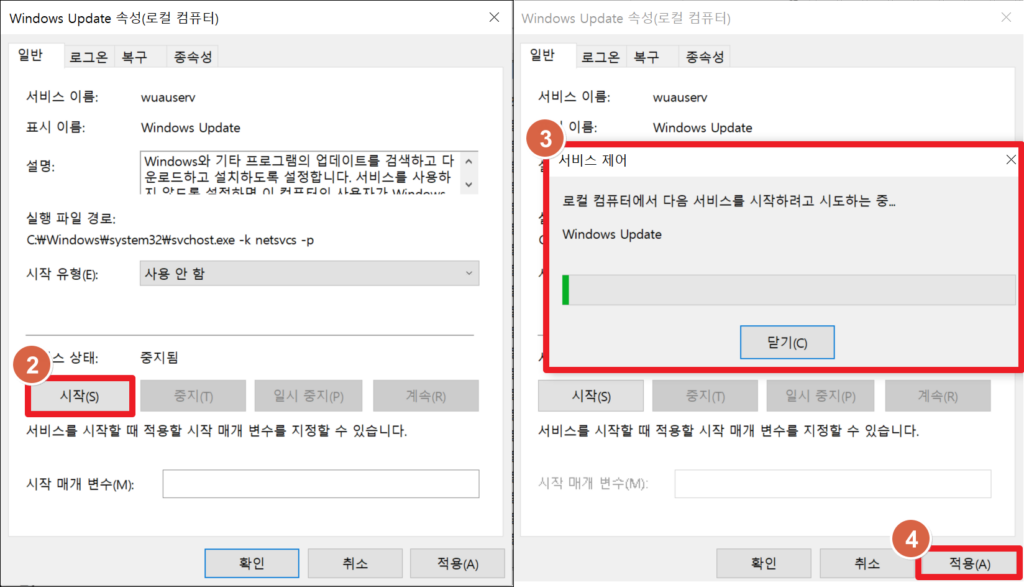This screenshot has width=1024, height=587.
Task: Click the 시작(S) button in left window
Action: point(80,396)
